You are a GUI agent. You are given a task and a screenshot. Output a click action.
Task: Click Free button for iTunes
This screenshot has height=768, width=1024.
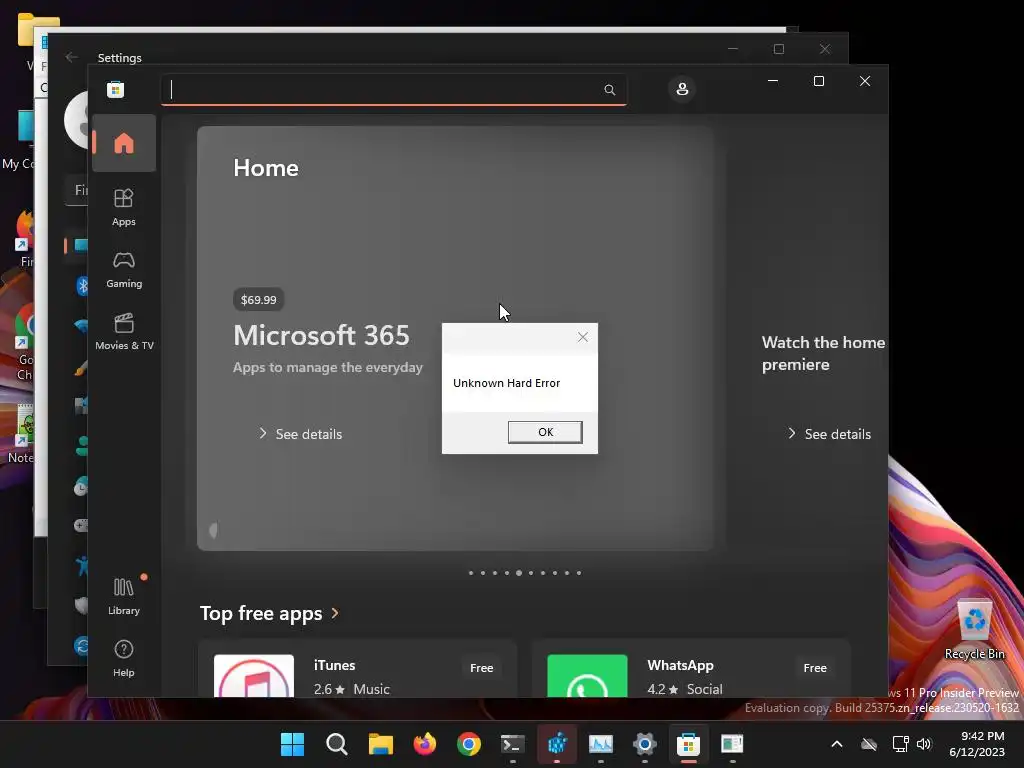coord(481,668)
